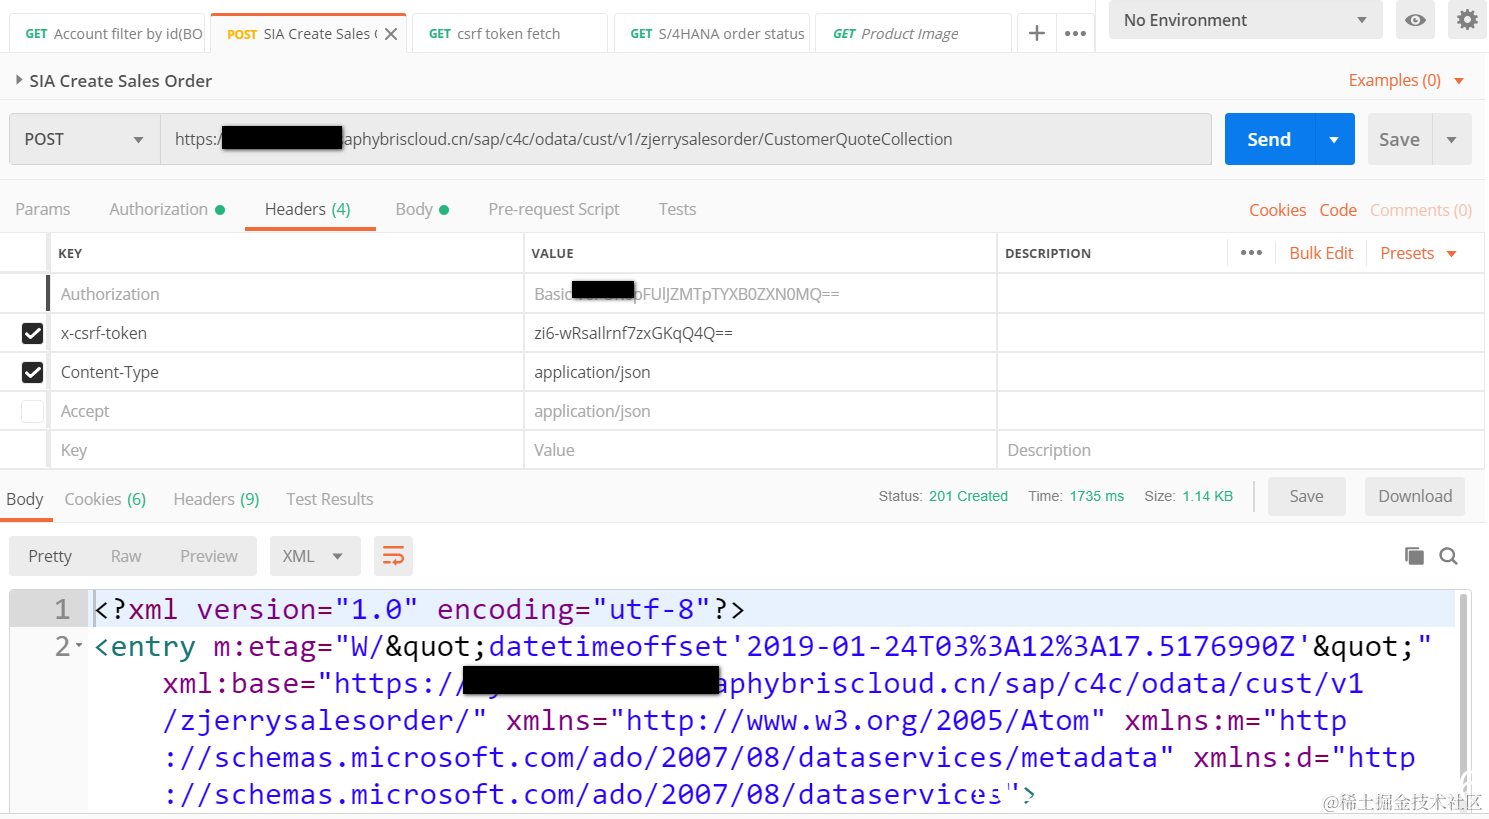Viewport: 1489px width, 819px height.
Task: Click the environment quick look eye icon
Action: pos(1415,20)
